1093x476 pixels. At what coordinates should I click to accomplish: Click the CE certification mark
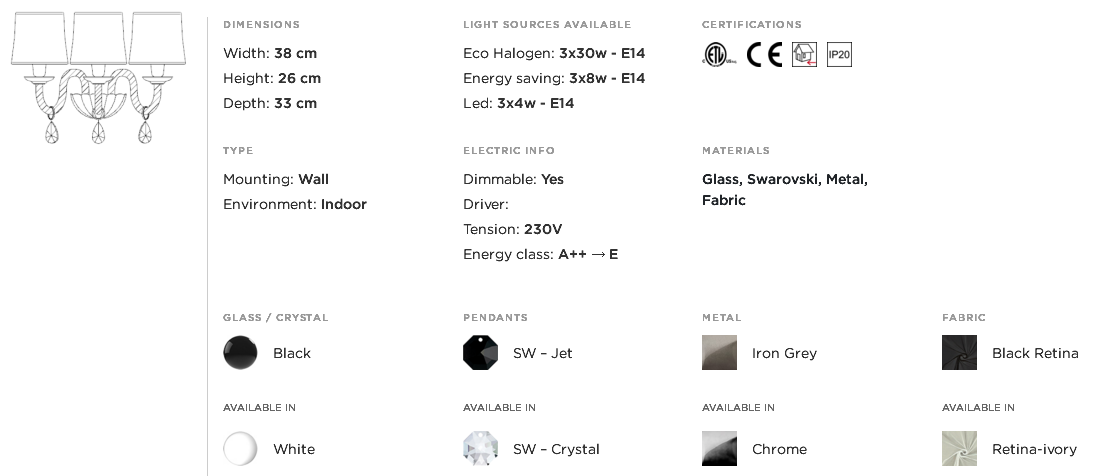[764, 54]
